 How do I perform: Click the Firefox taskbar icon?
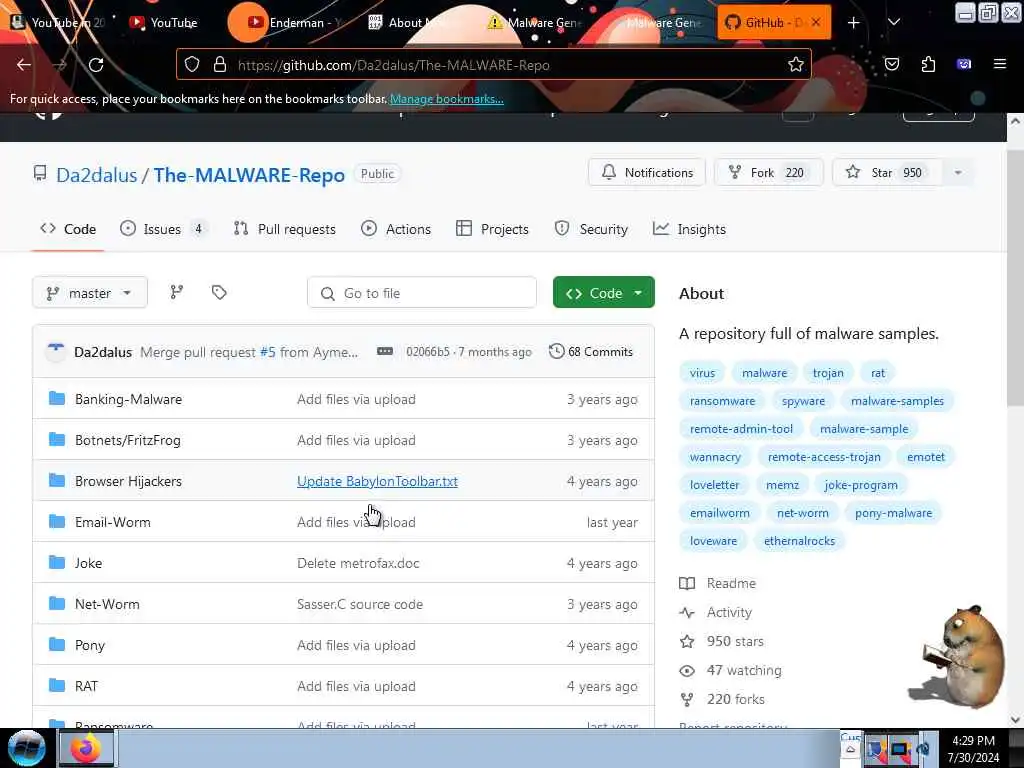pyautogui.click(x=86, y=748)
